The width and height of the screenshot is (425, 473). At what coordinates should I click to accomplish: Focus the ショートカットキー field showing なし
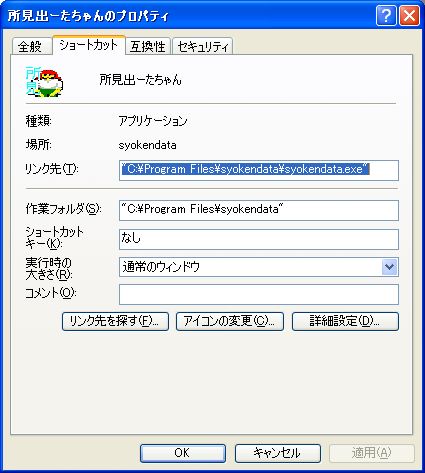(x=259, y=239)
